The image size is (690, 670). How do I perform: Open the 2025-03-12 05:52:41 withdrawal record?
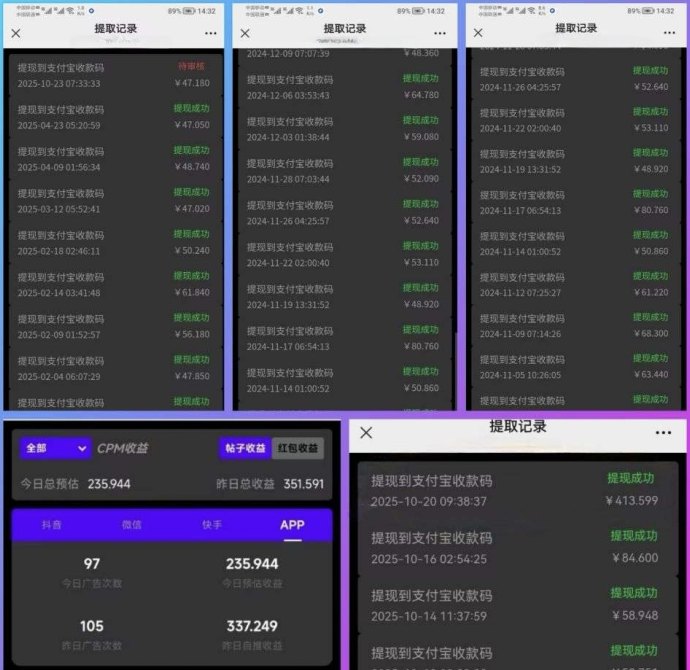point(114,201)
